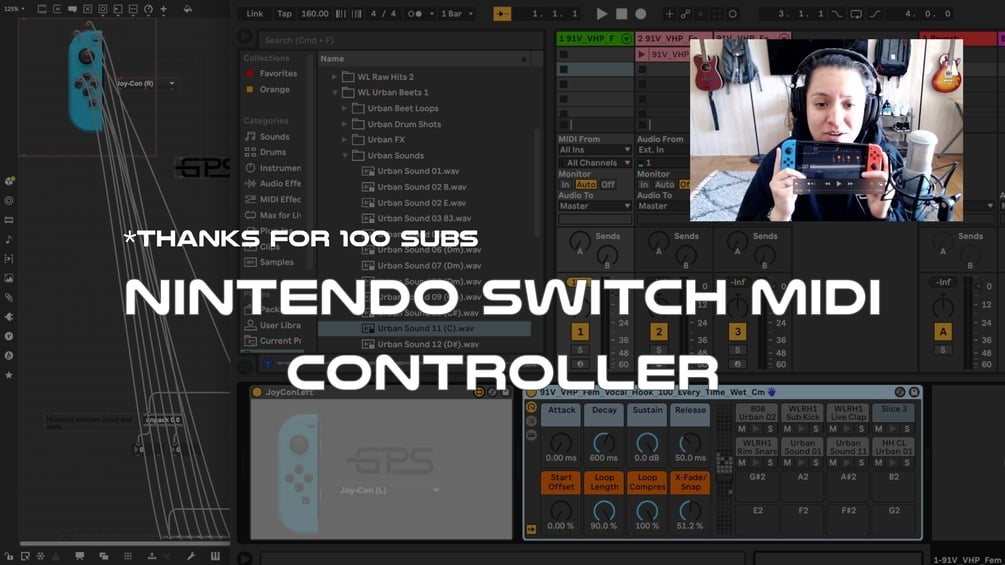This screenshot has height=565, width=1005.
Task: Toggle the Follow playback yellow button
Action: (x=502, y=13)
